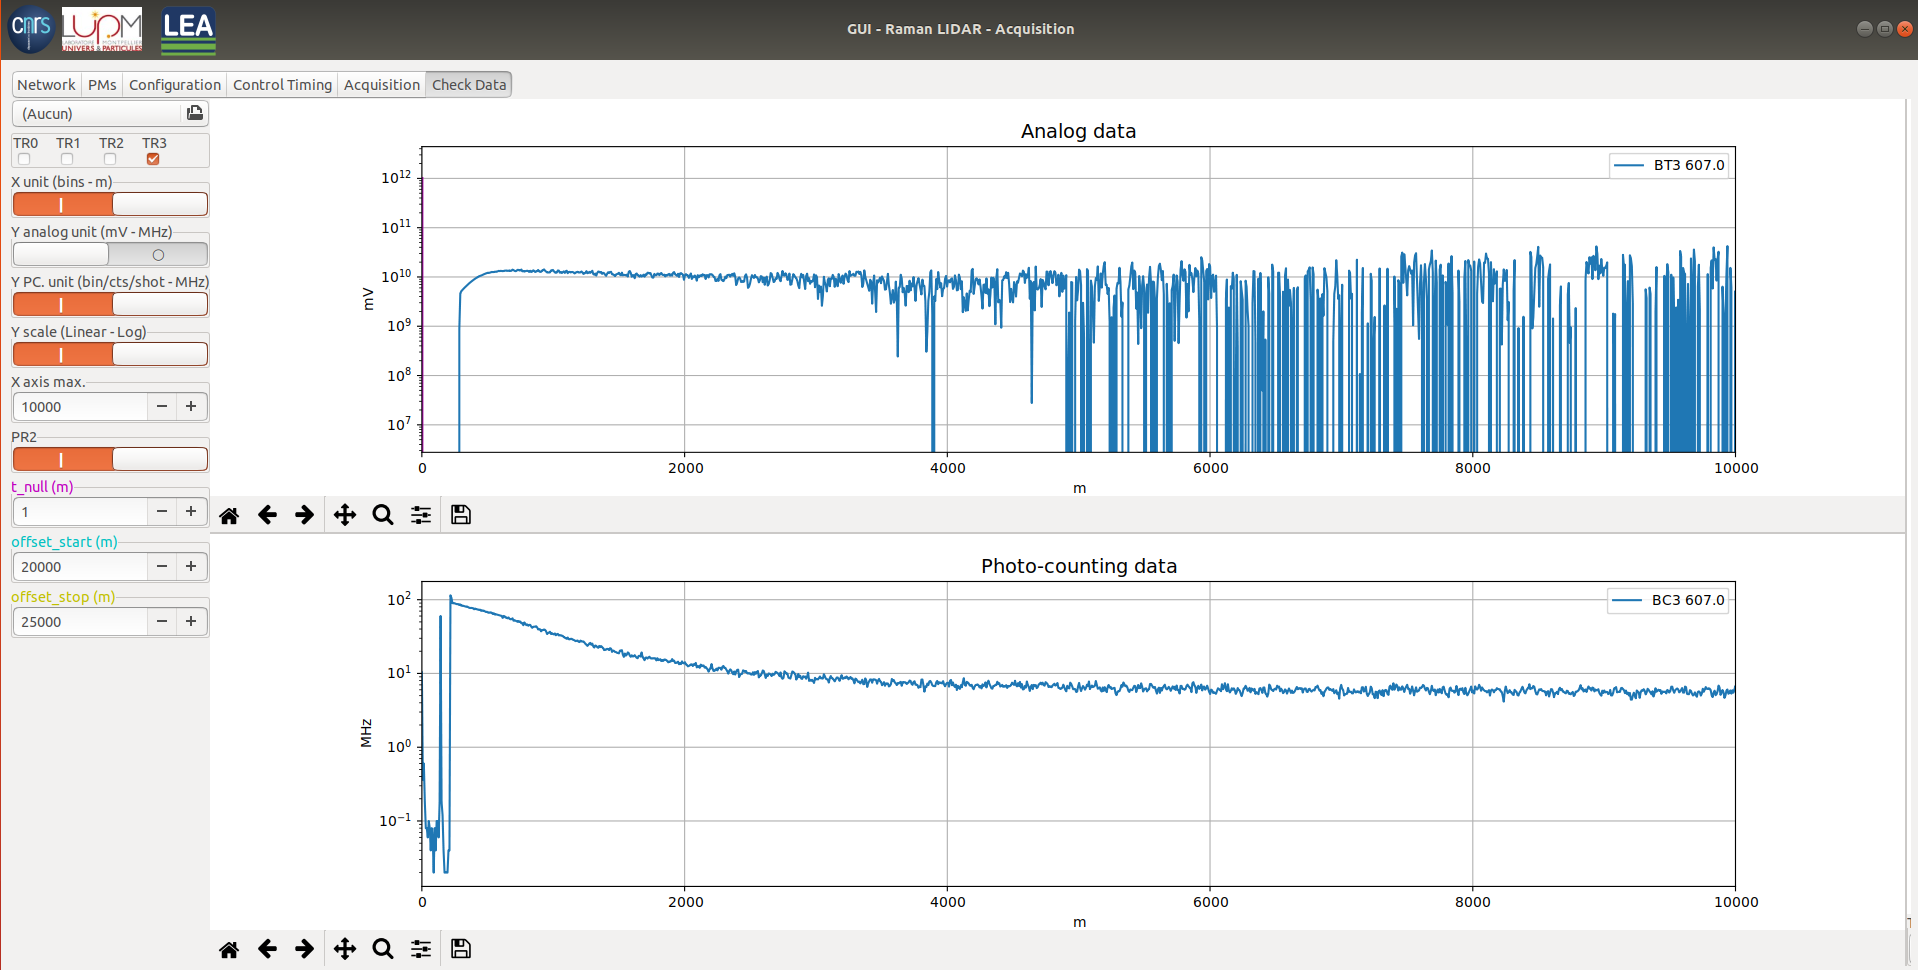The height and width of the screenshot is (970, 1918).
Task: Click Back arrow in Photo-counting toolbar
Action: [267, 949]
